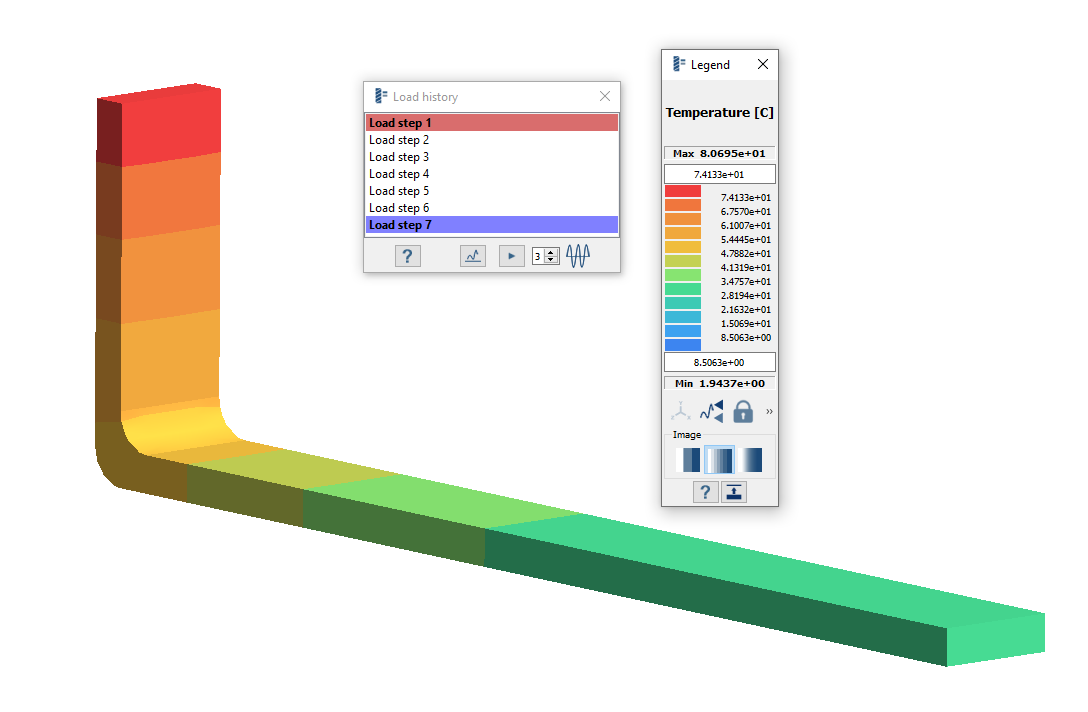Select the fine banded color image style
Image resolution: width=1088 pixels, height=712 pixels.
[720, 460]
